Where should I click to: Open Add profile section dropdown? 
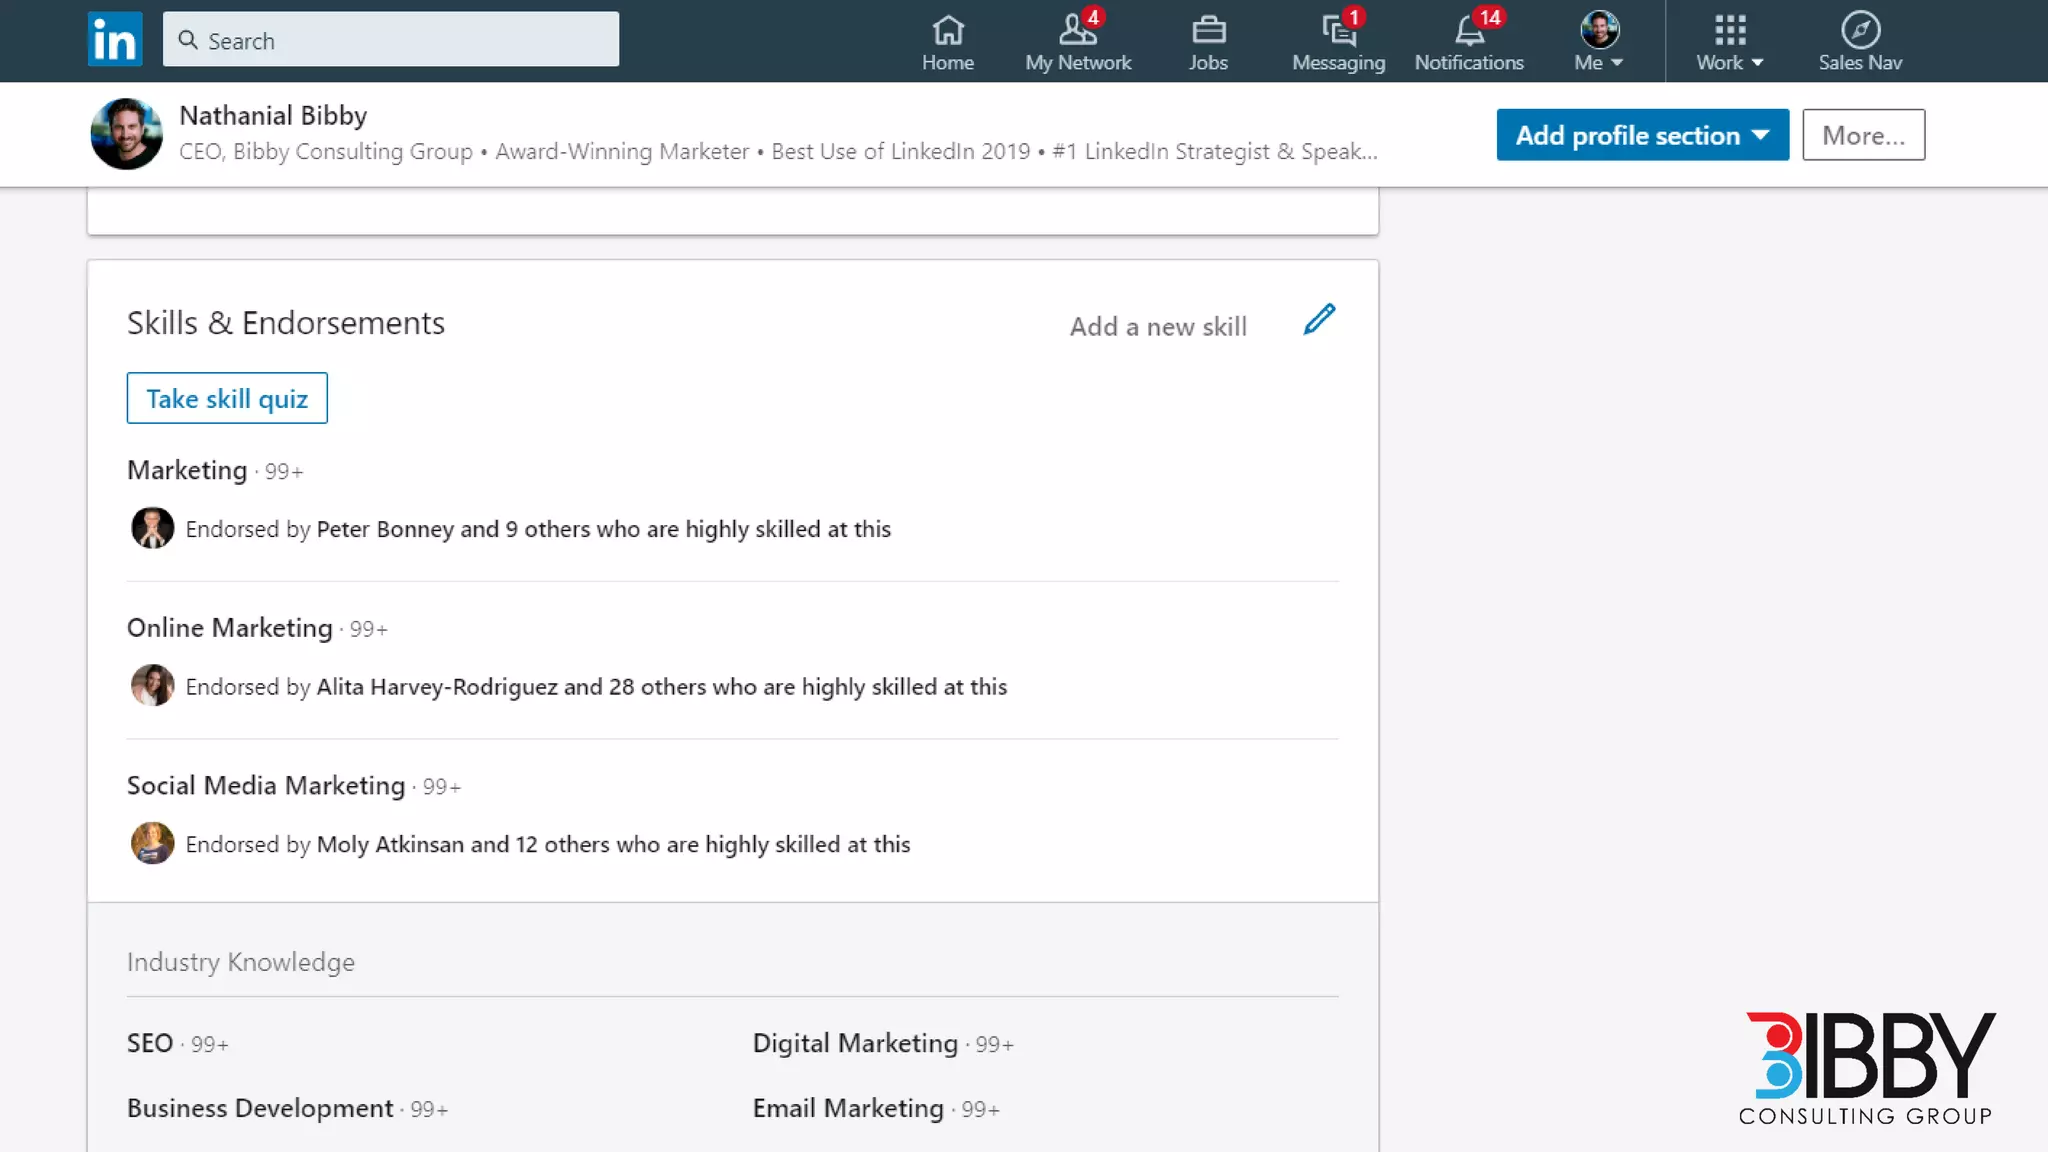1642,135
